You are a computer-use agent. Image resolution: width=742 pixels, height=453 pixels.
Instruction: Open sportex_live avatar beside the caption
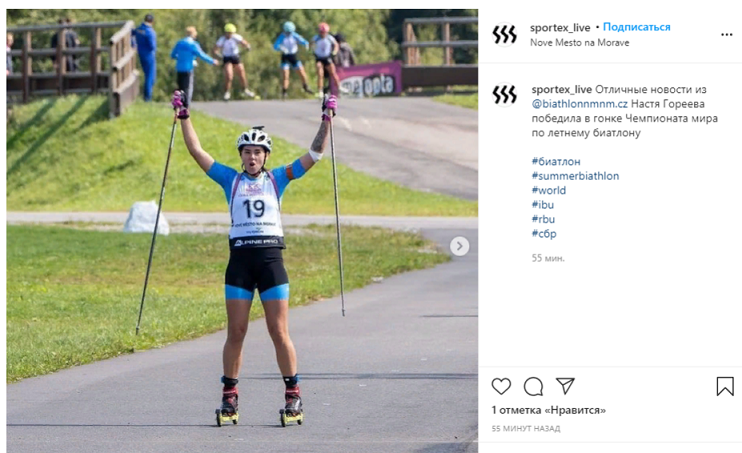[x=504, y=94]
